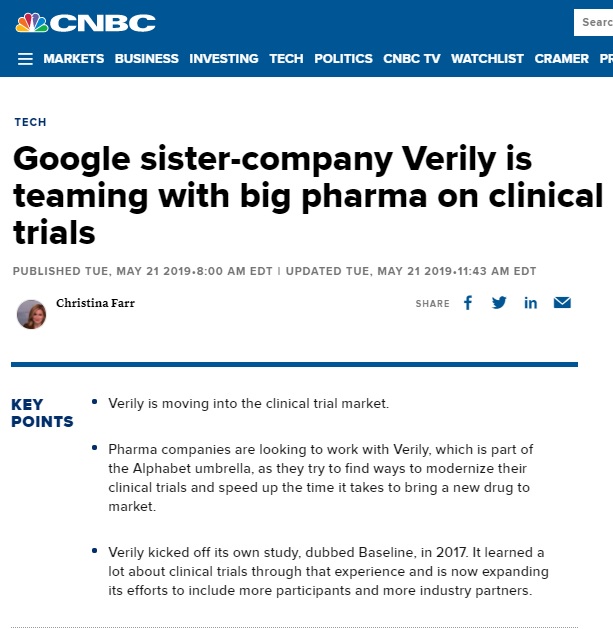Go to the Cramer section
613x629 pixels.
[x=561, y=59]
